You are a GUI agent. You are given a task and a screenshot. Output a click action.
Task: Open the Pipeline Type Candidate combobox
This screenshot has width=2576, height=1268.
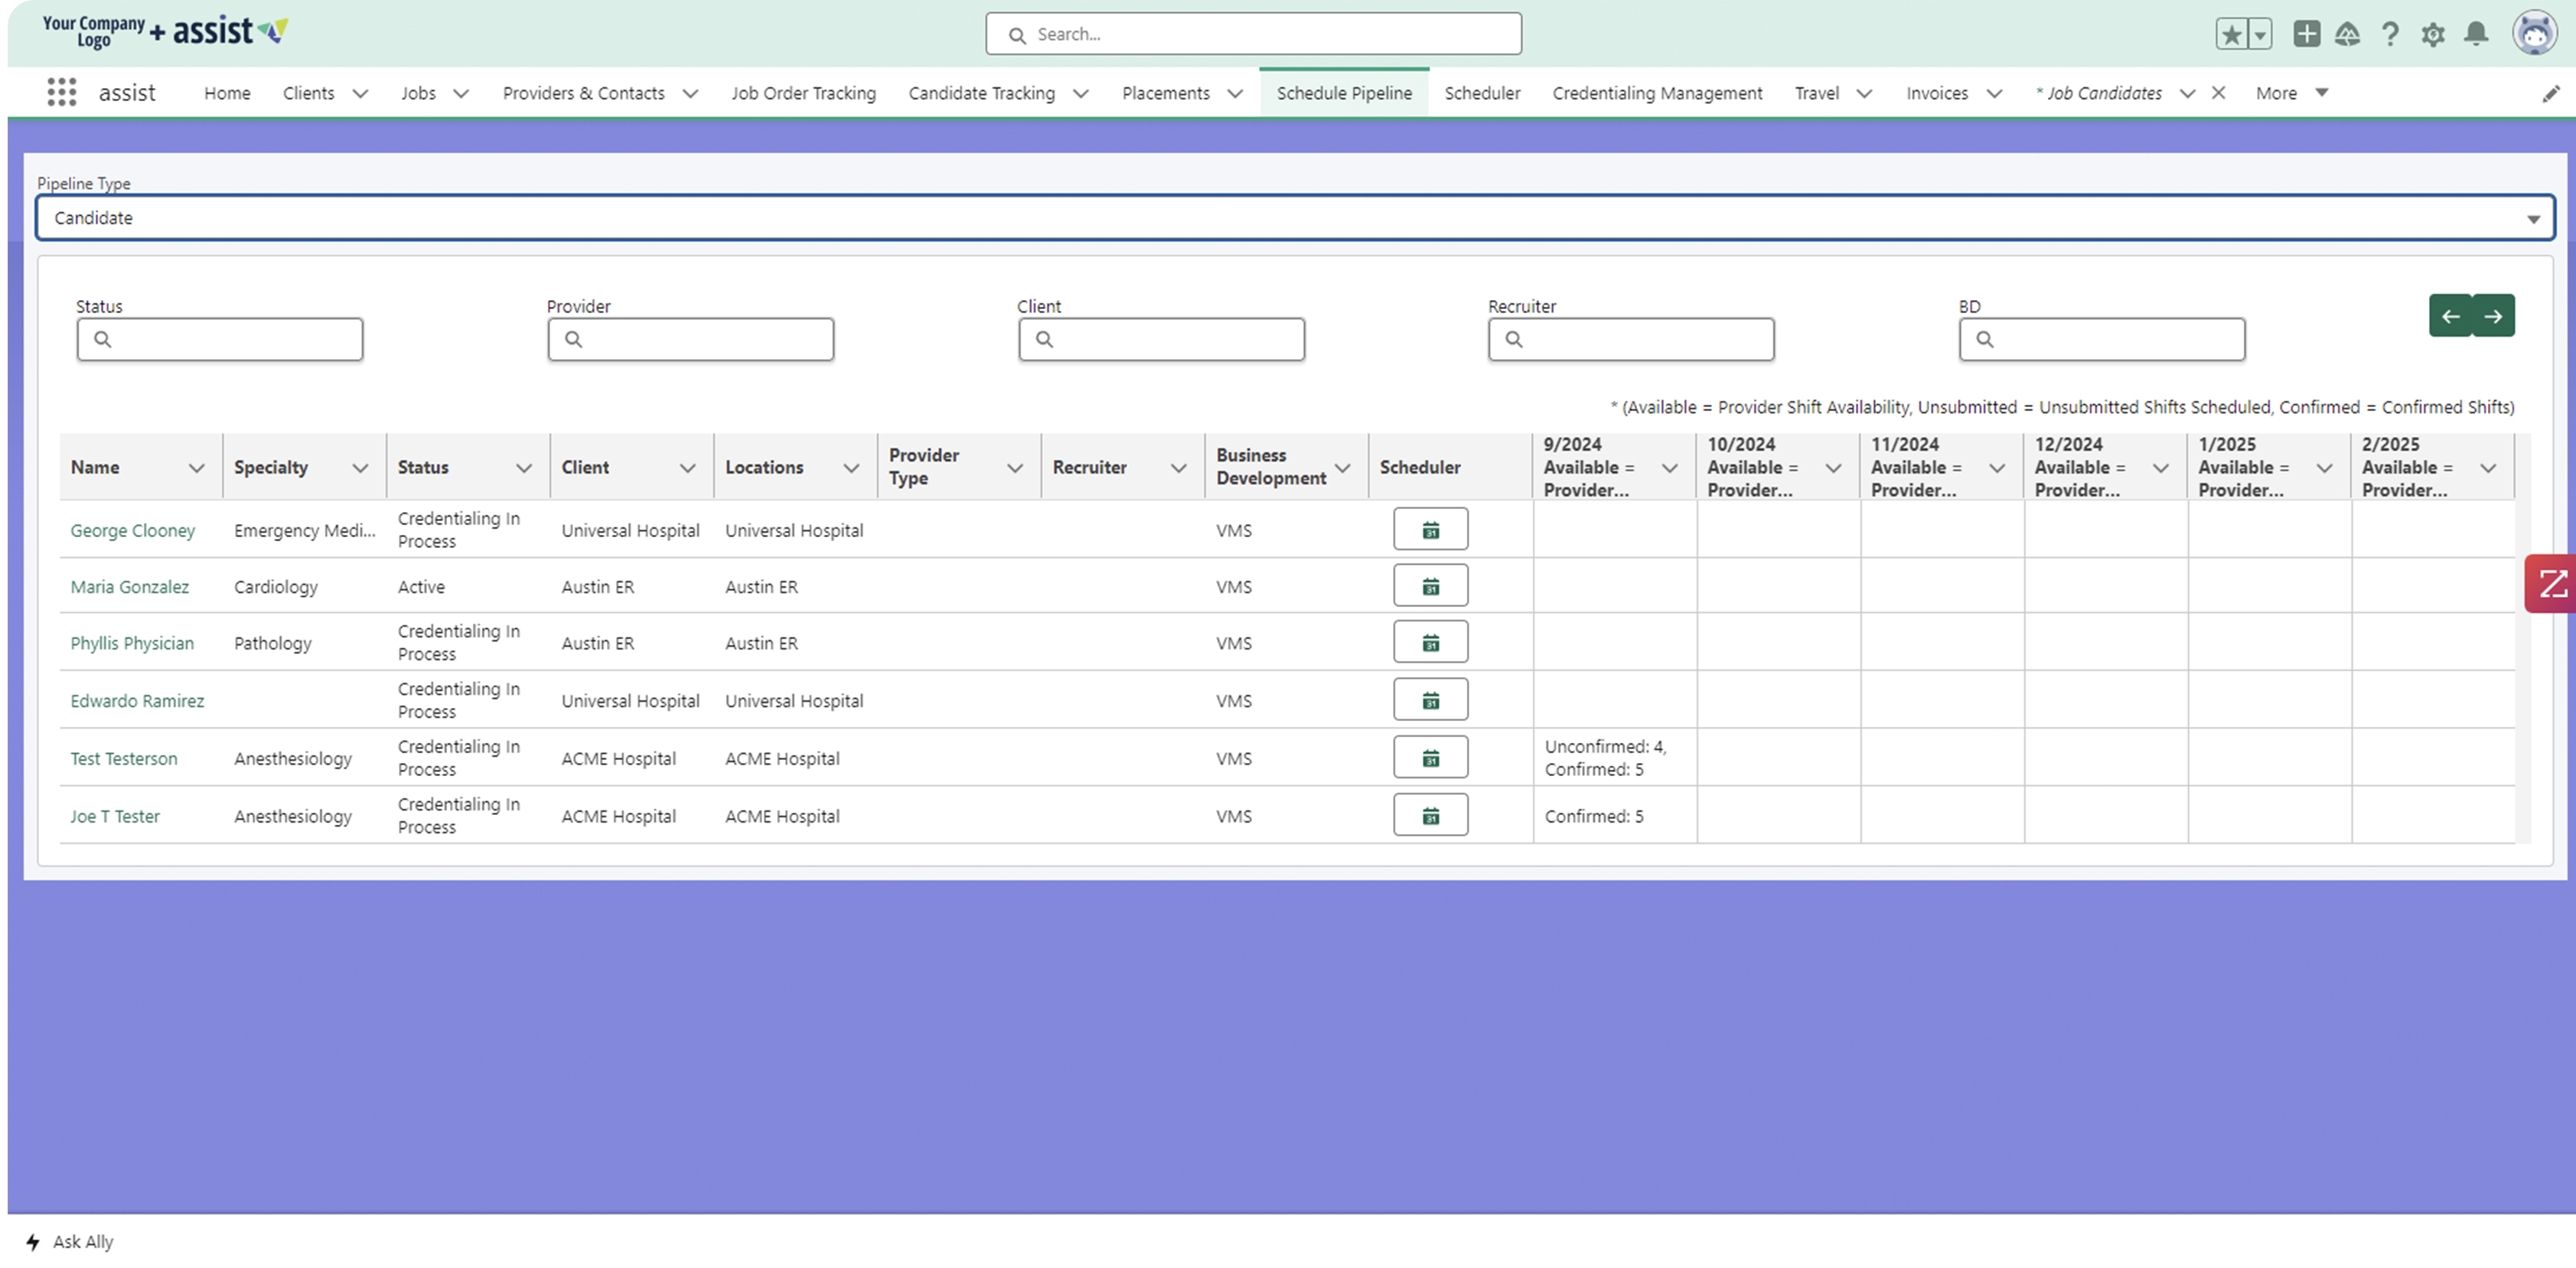click(1295, 218)
